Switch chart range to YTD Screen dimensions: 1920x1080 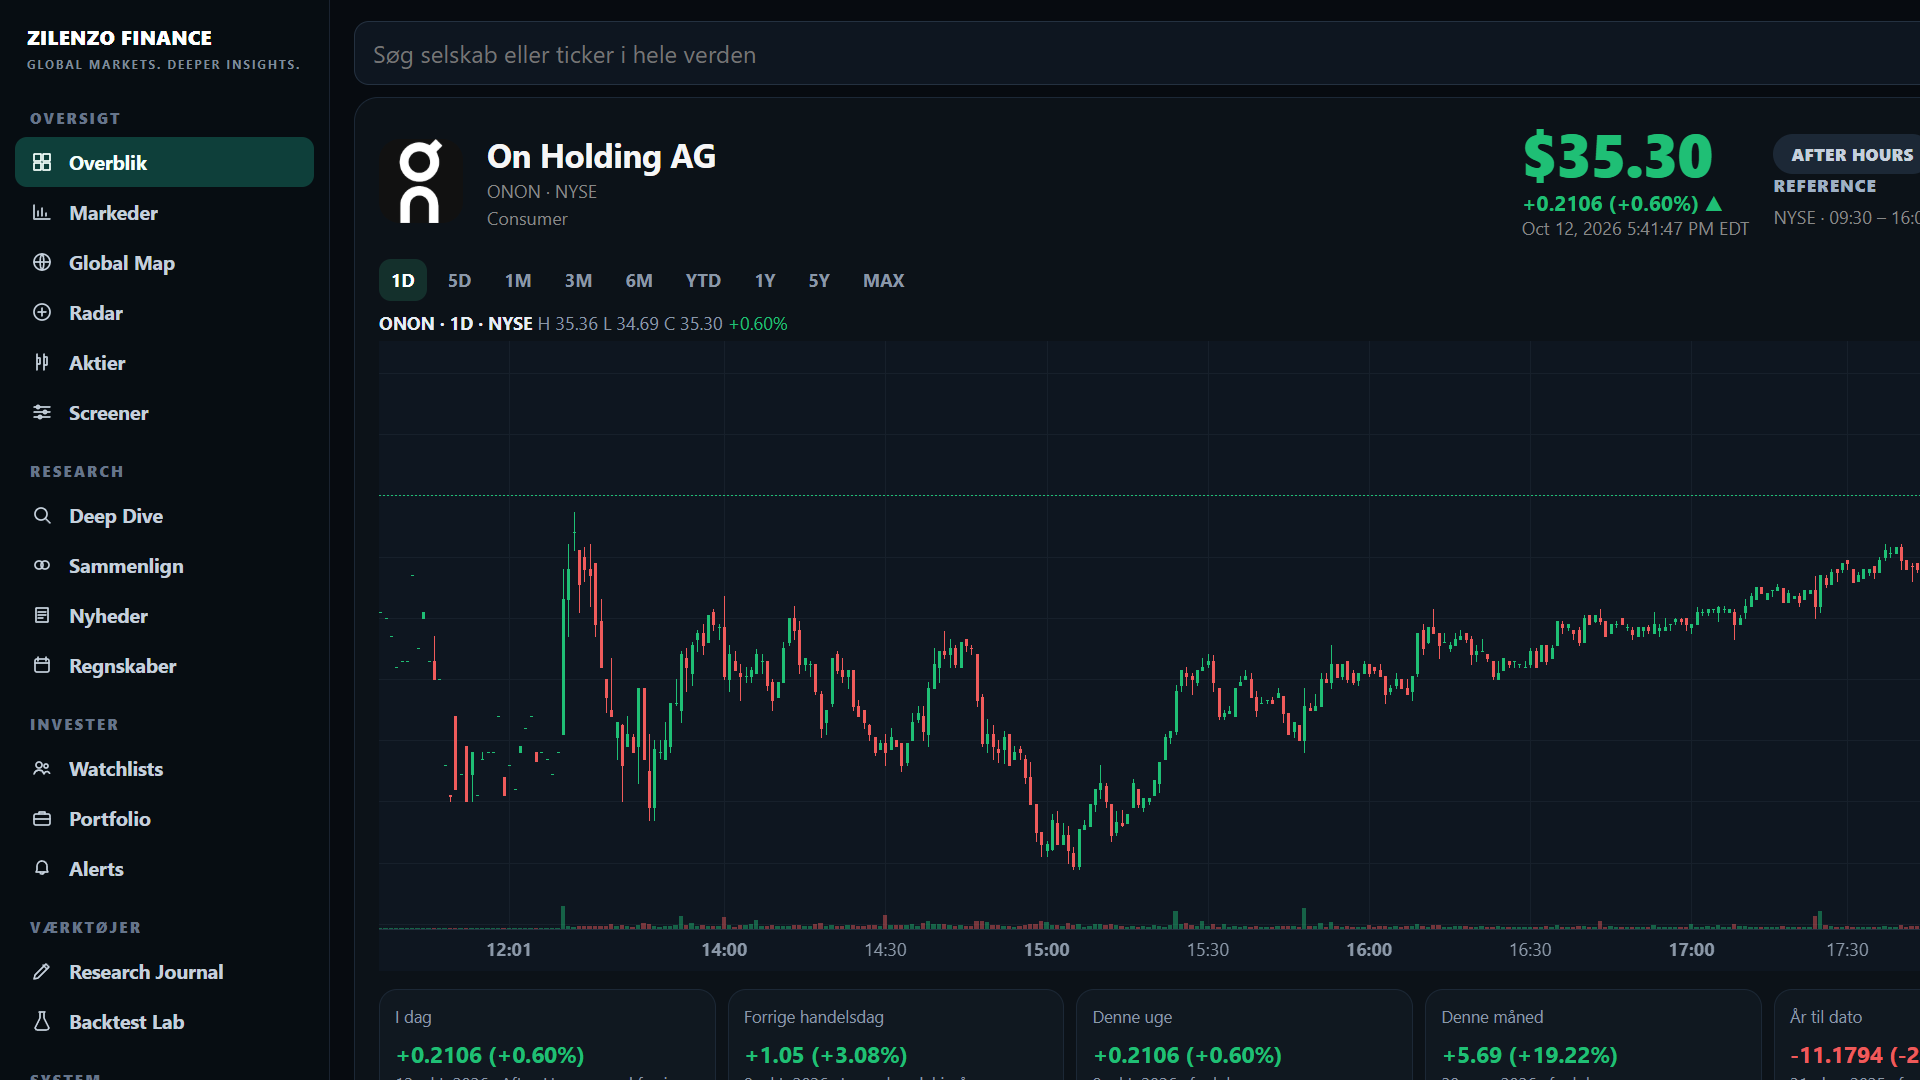pos(703,280)
